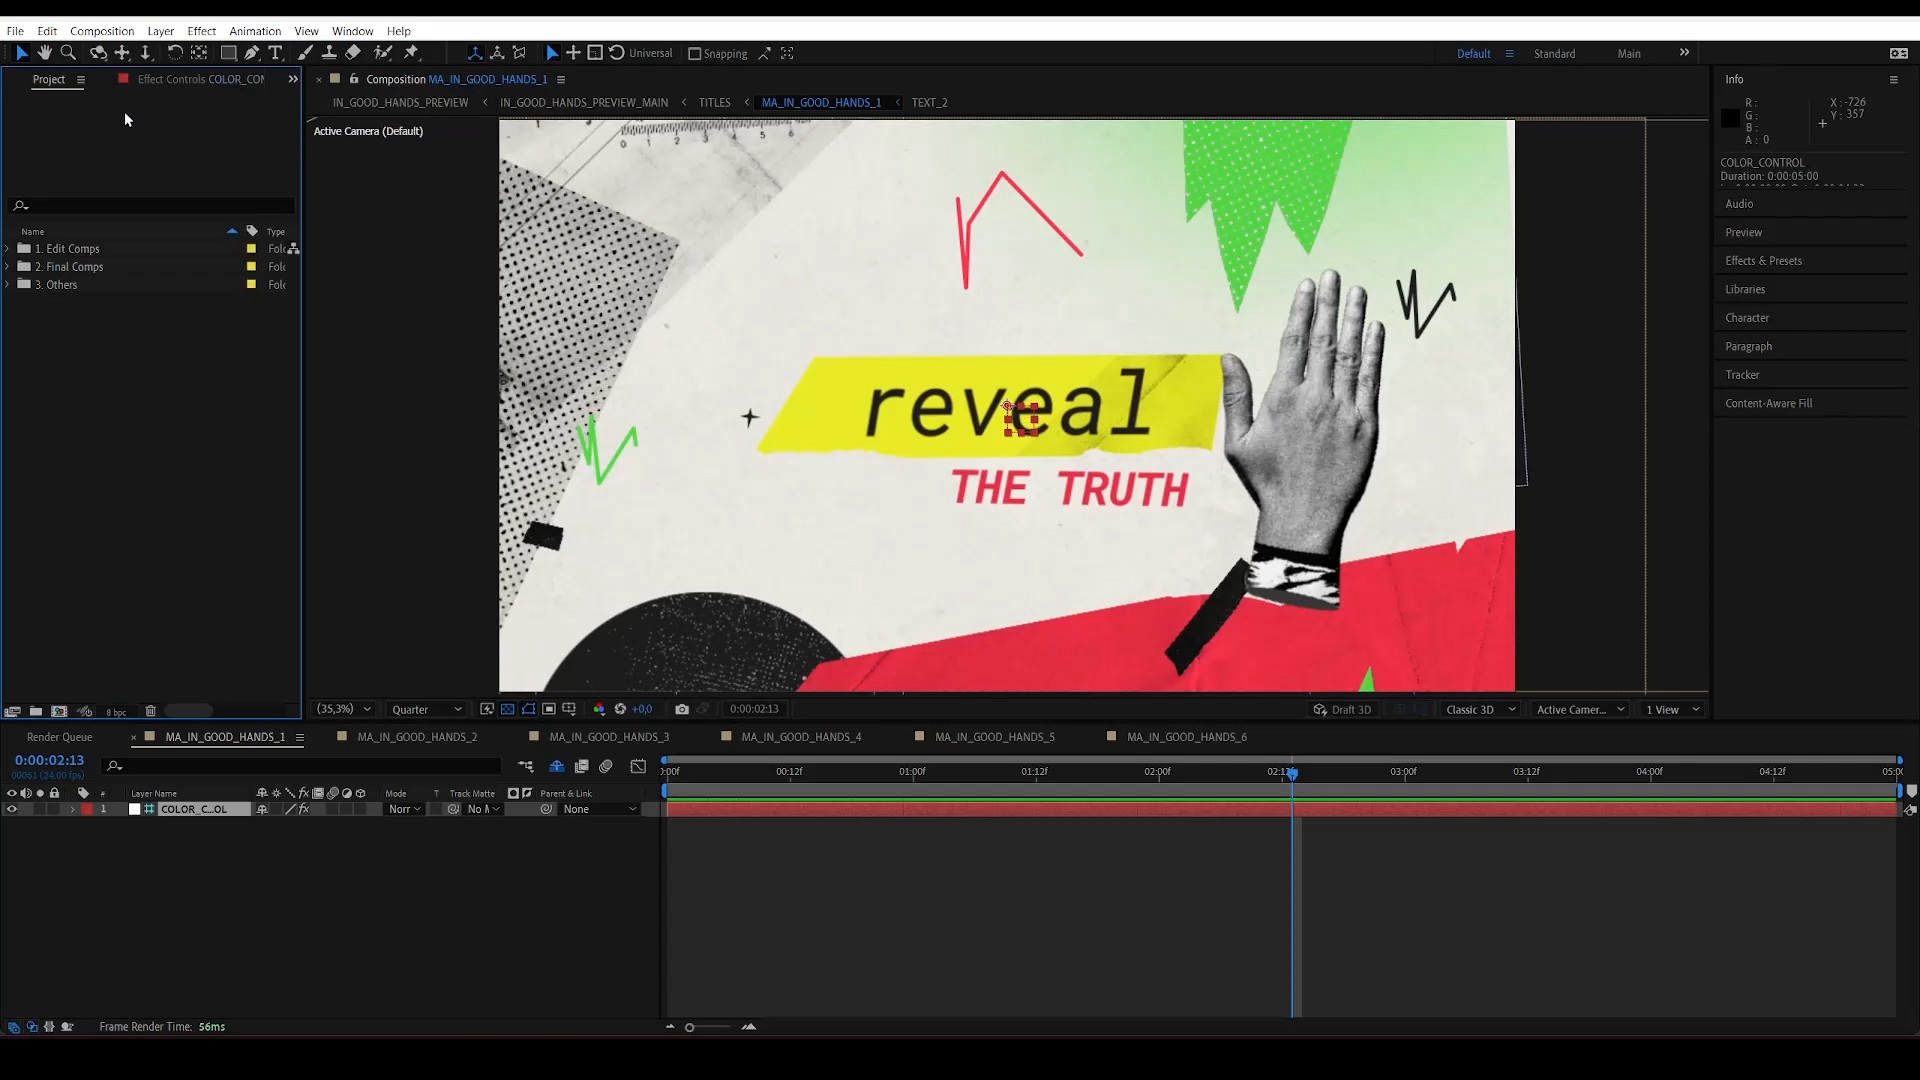Go to TITLES in comp breadcrumb
The image size is (1920, 1080).
[714, 103]
